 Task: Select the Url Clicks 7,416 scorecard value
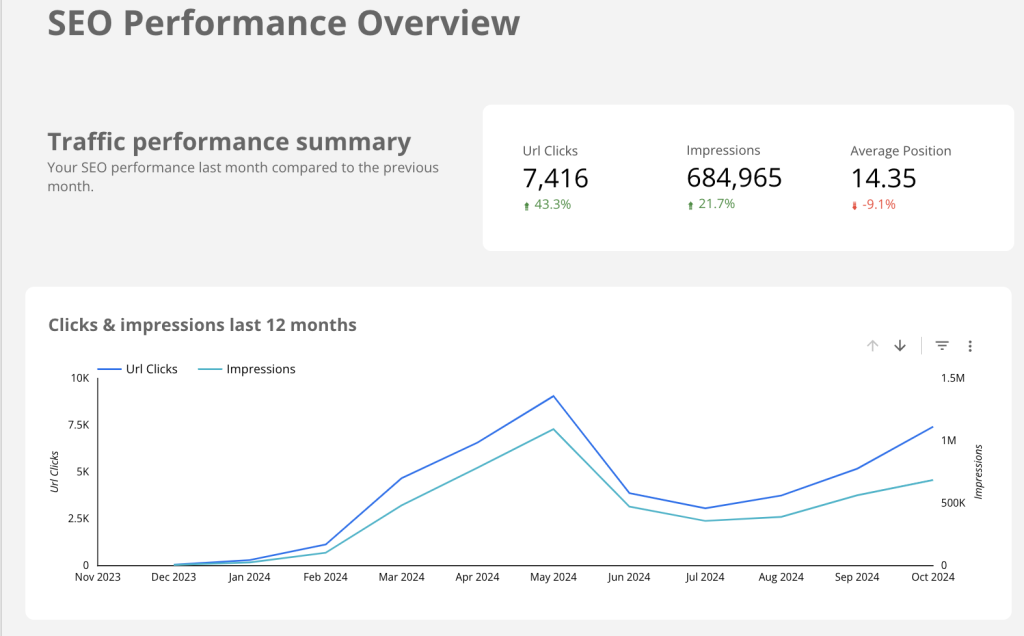click(555, 179)
